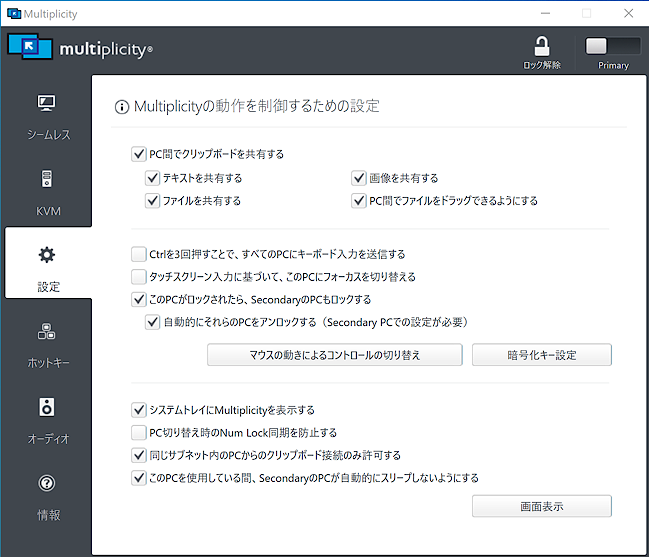Image resolution: width=649 pixels, height=557 pixels.
Task: Switch to the オーディオ tab label
Action: pos(48,439)
